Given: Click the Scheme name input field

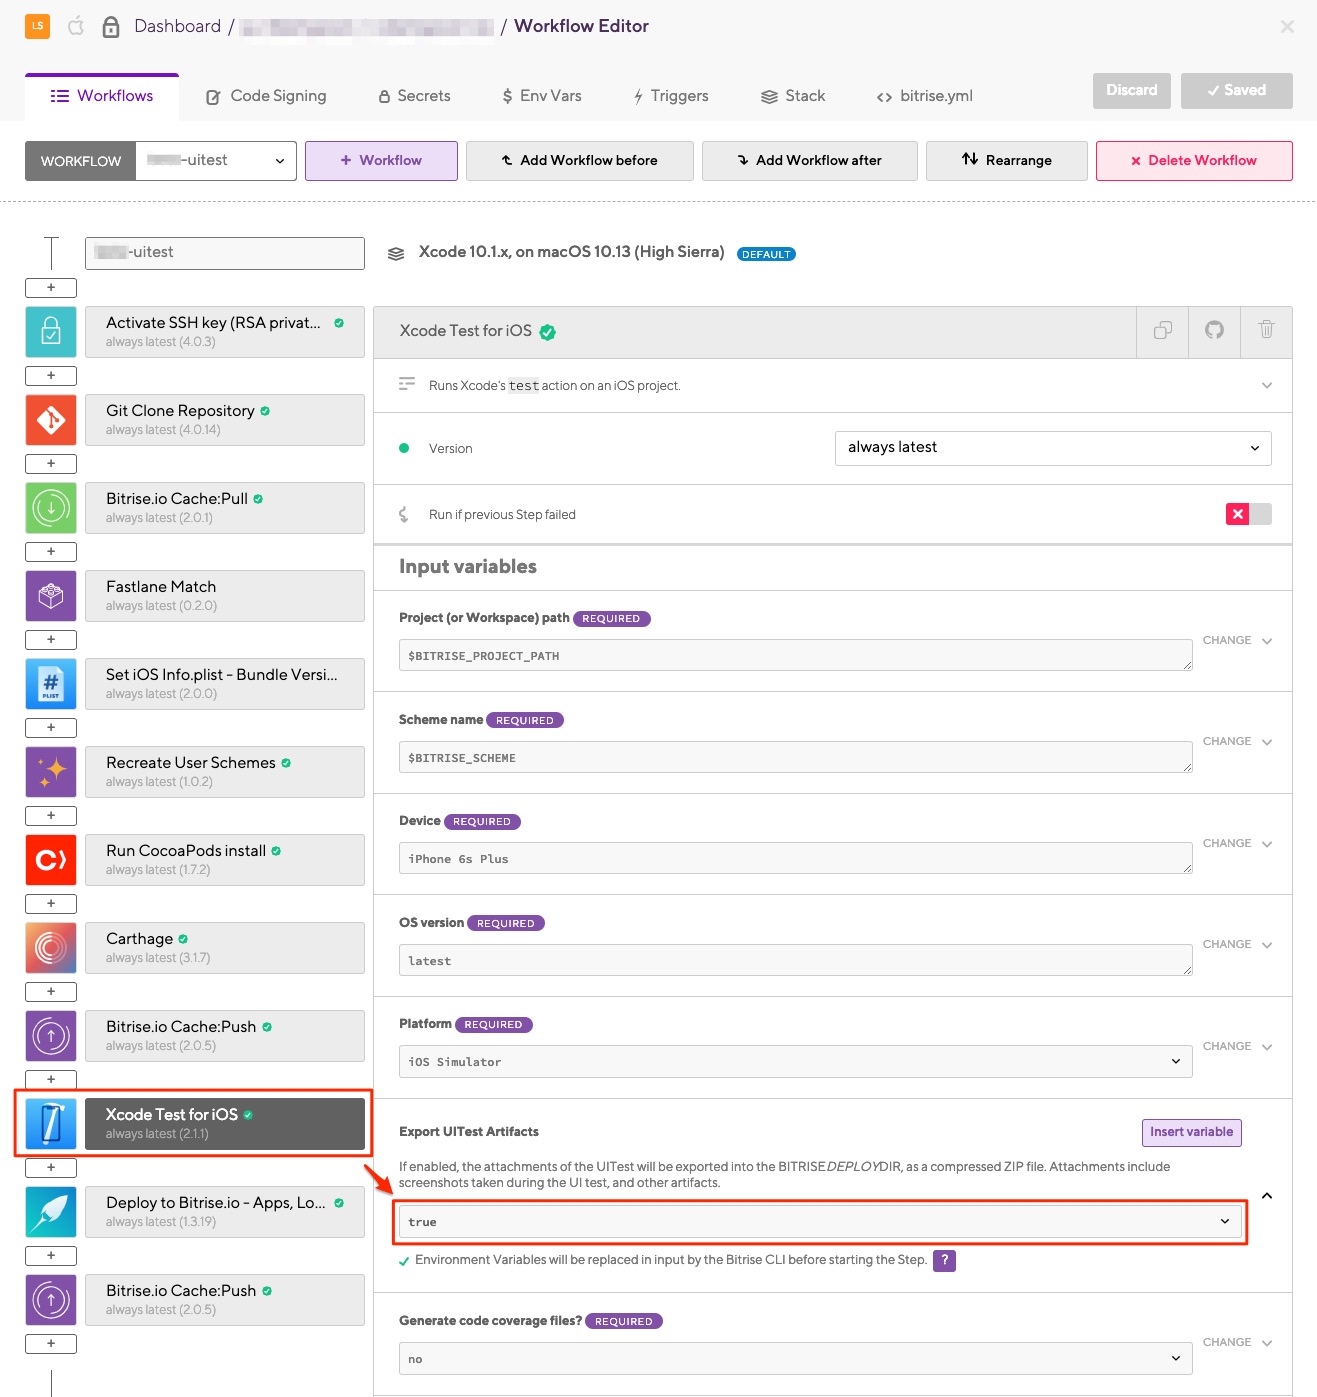Looking at the screenshot, I should [796, 757].
